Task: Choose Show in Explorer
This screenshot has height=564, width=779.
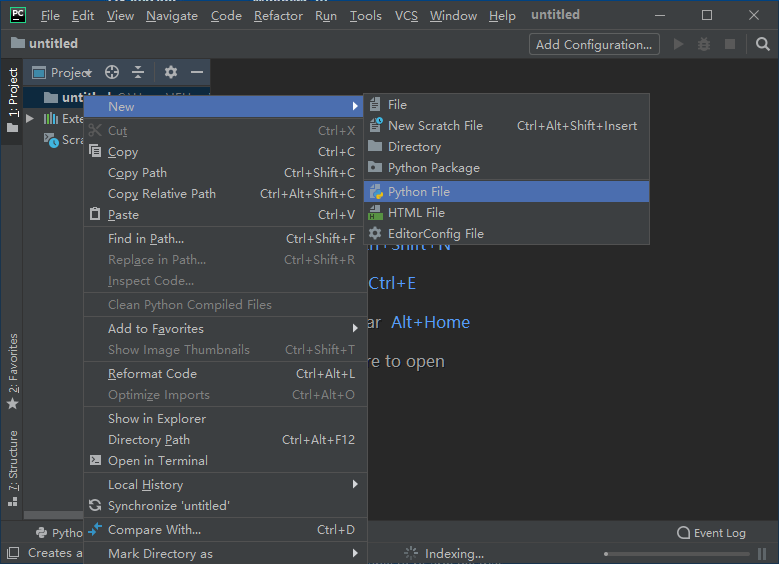Action: coord(226,418)
